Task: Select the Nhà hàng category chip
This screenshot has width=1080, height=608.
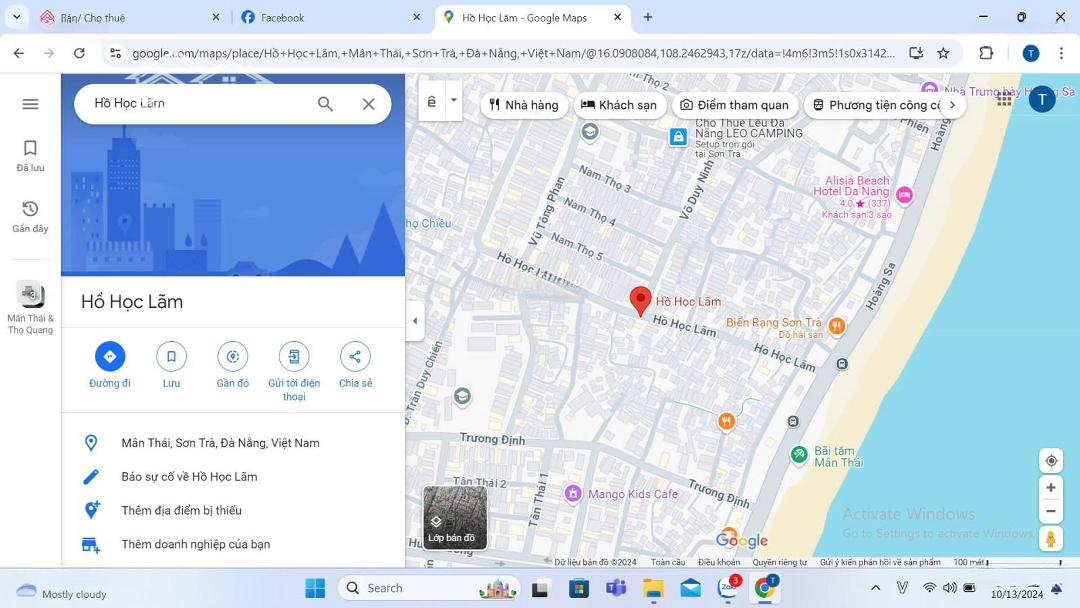Action: [x=524, y=105]
